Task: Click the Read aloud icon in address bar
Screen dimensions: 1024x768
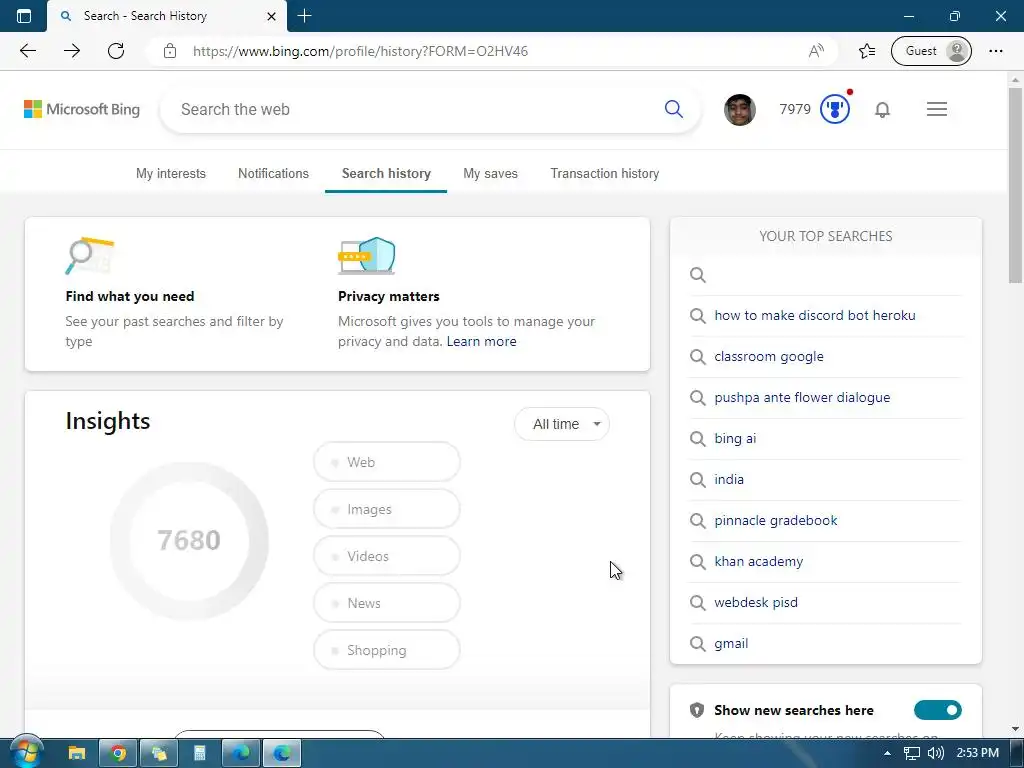Action: click(816, 51)
